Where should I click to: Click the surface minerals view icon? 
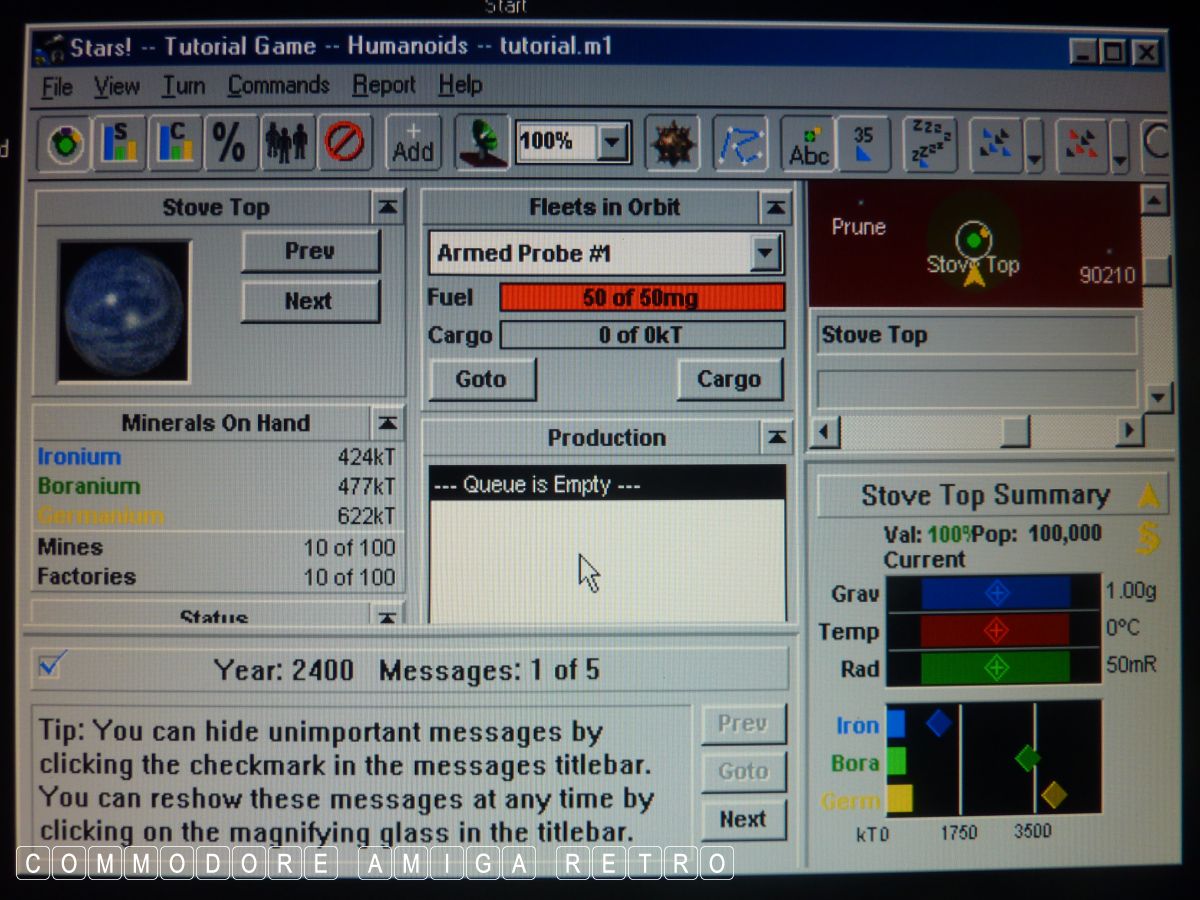(120, 144)
